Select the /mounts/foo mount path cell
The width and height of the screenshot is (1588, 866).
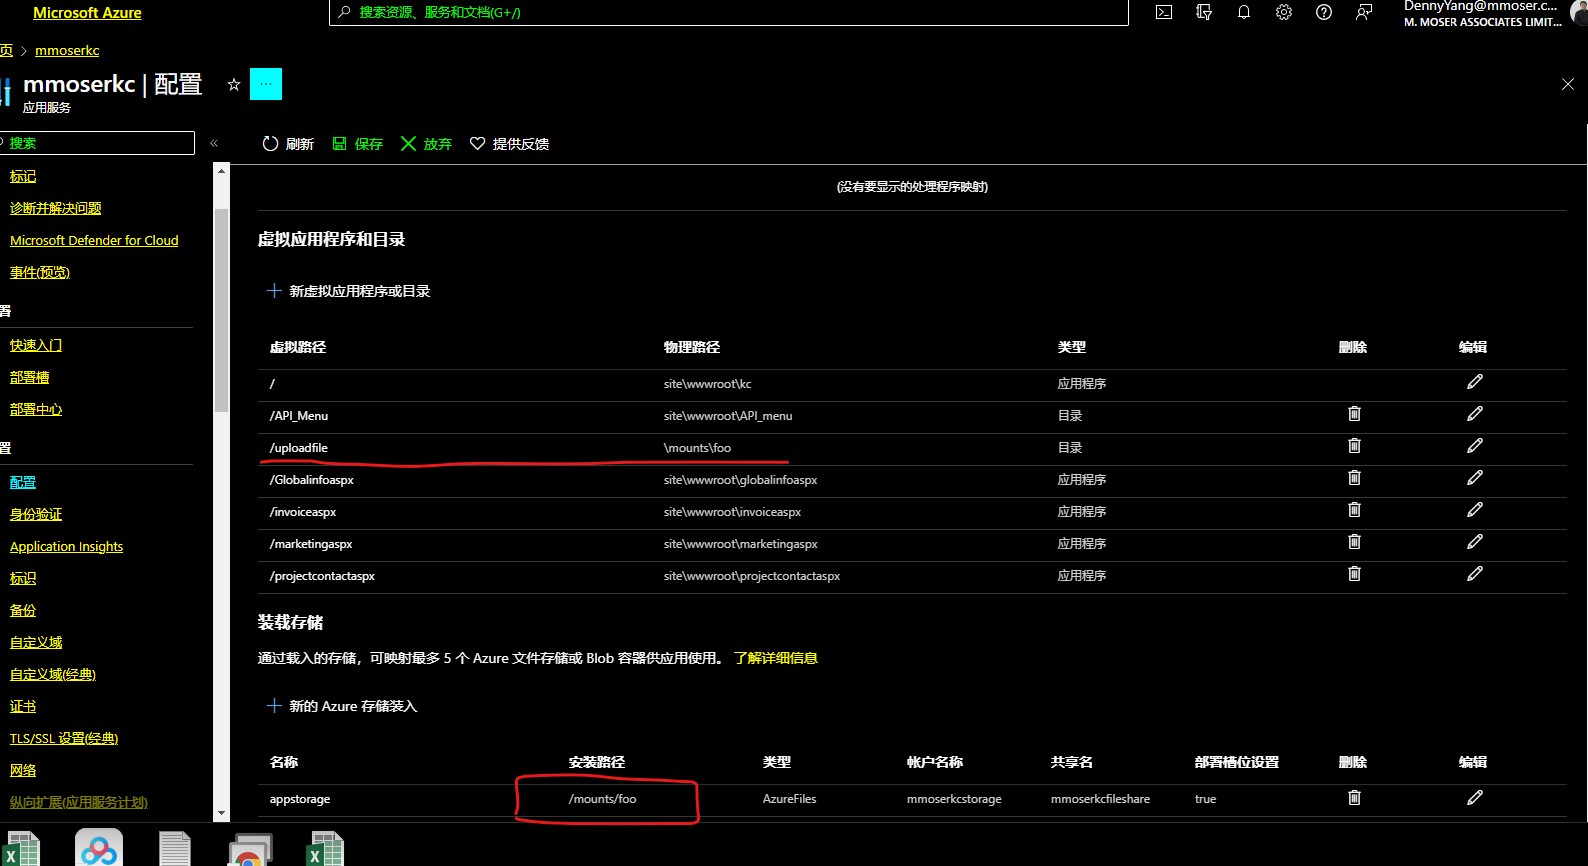pos(602,798)
